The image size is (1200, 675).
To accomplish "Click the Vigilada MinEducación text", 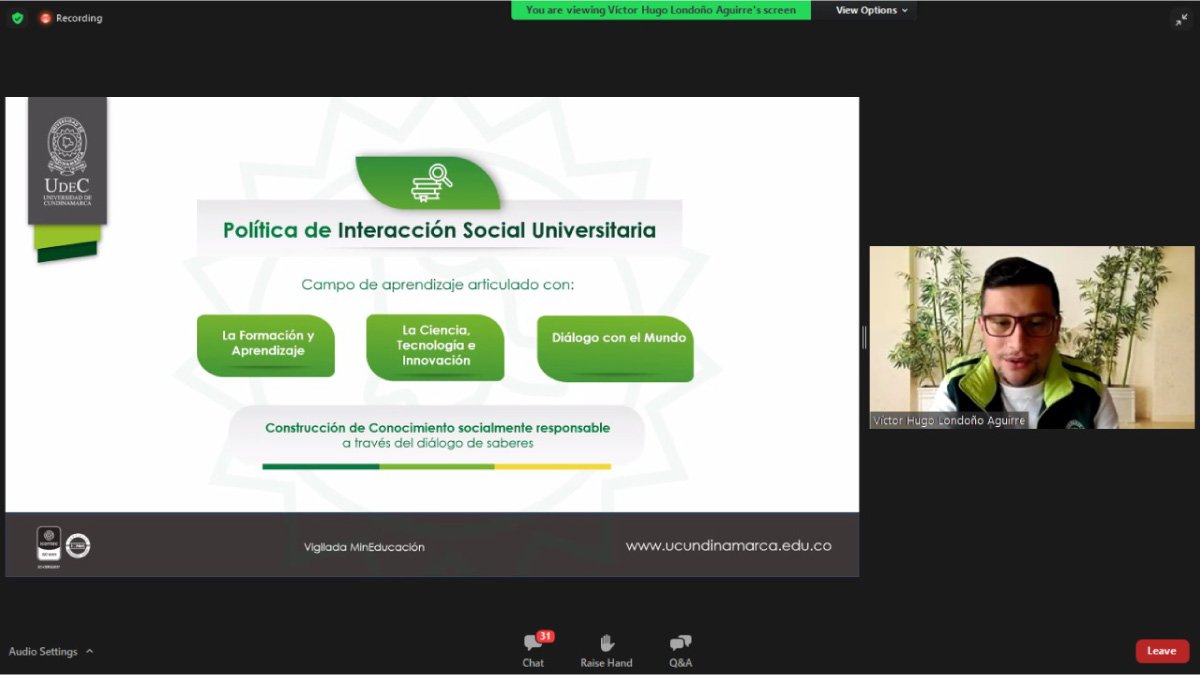I will click(x=364, y=547).
